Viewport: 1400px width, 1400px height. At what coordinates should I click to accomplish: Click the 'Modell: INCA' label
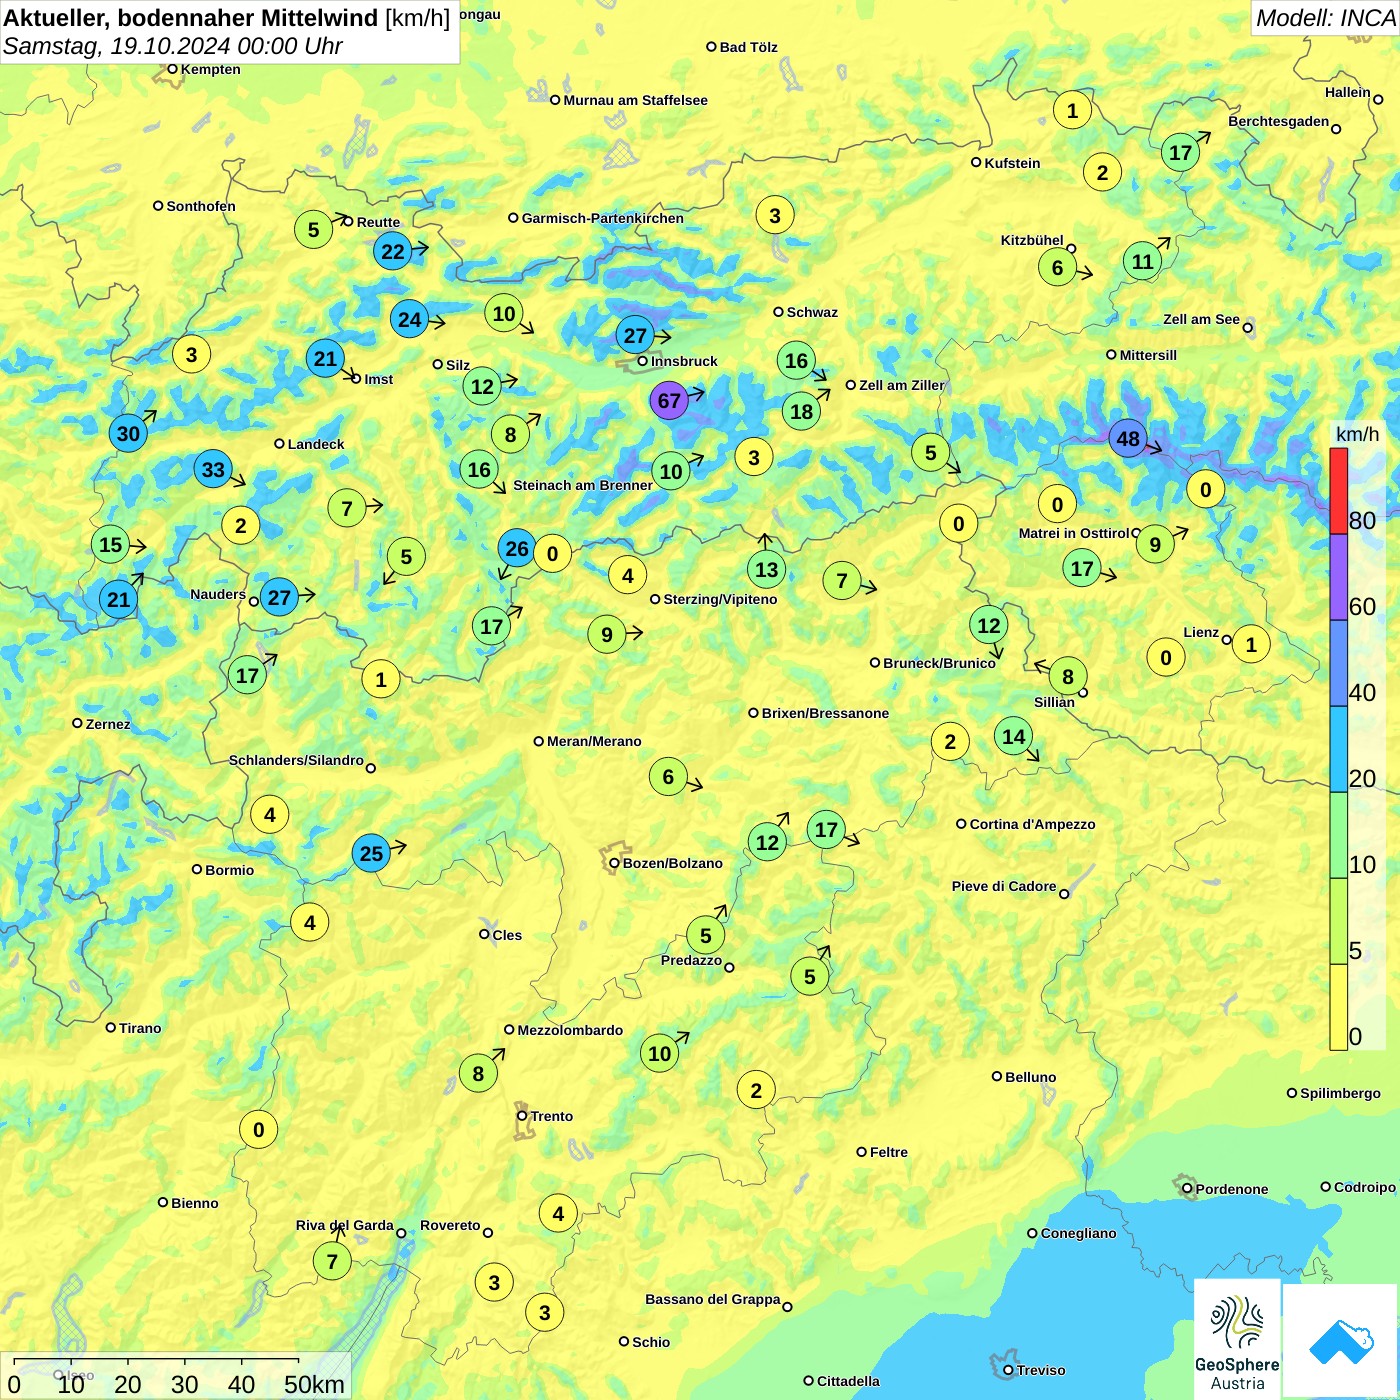[x=1325, y=18]
